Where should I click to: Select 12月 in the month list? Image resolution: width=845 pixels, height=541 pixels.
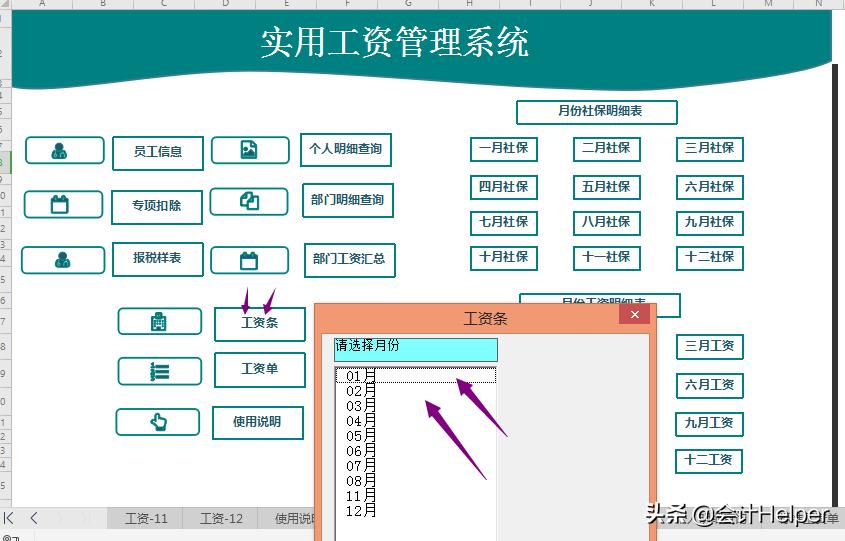pyautogui.click(x=415, y=511)
